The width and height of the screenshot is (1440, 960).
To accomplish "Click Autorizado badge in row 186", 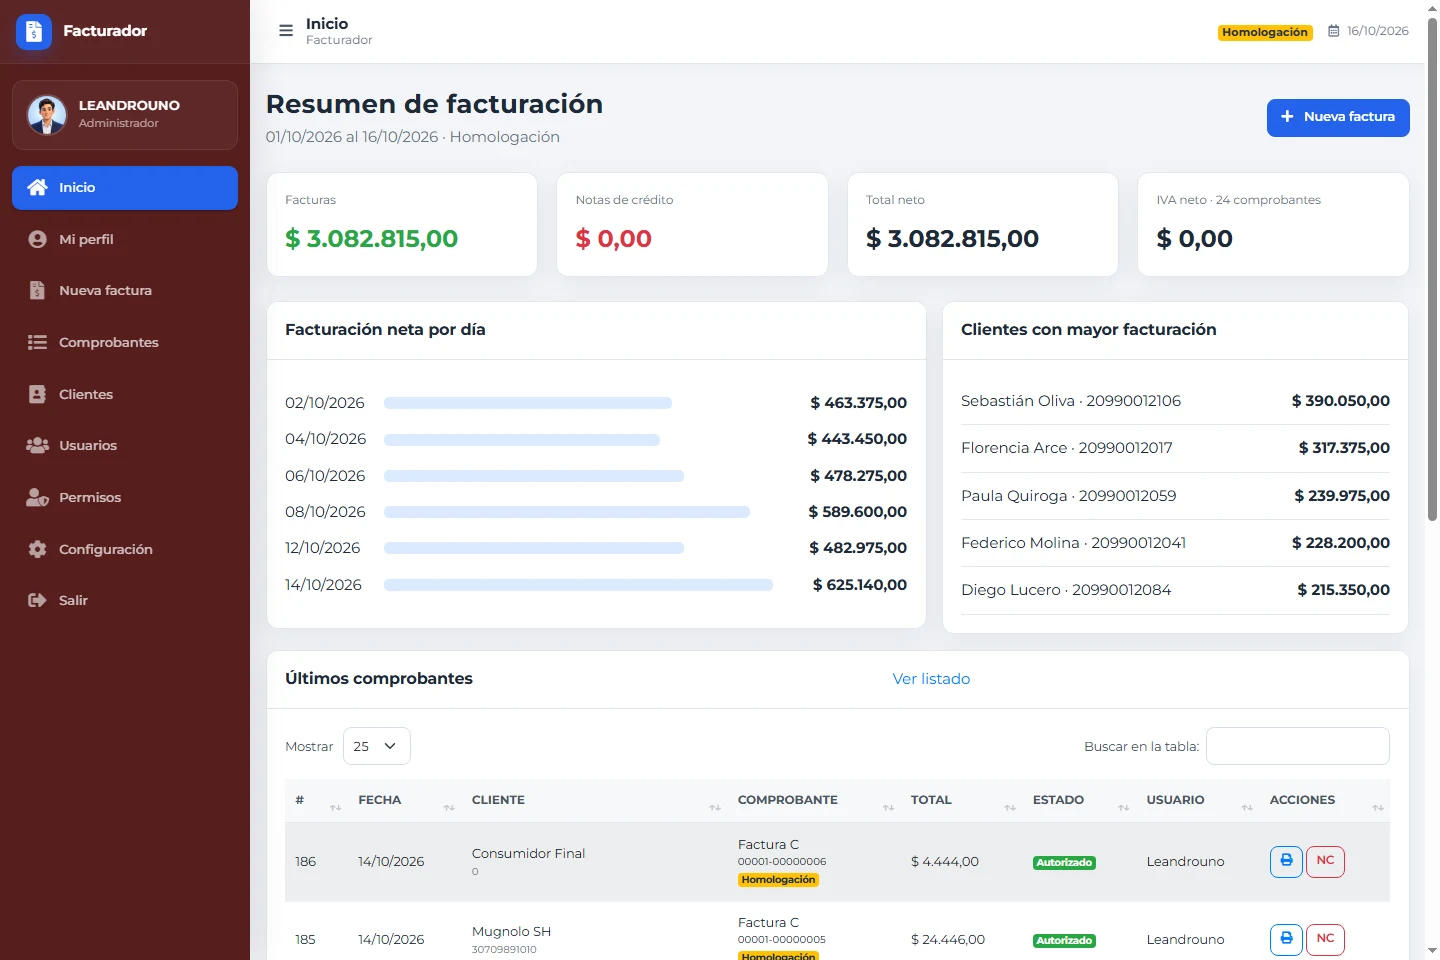I will [x=1064, y=862].
